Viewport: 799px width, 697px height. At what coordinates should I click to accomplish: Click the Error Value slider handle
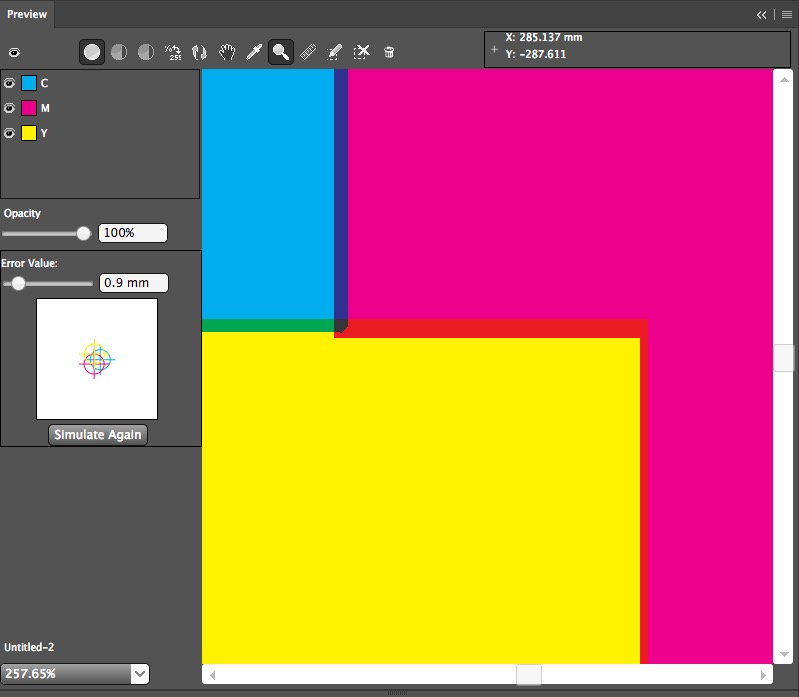18,283
